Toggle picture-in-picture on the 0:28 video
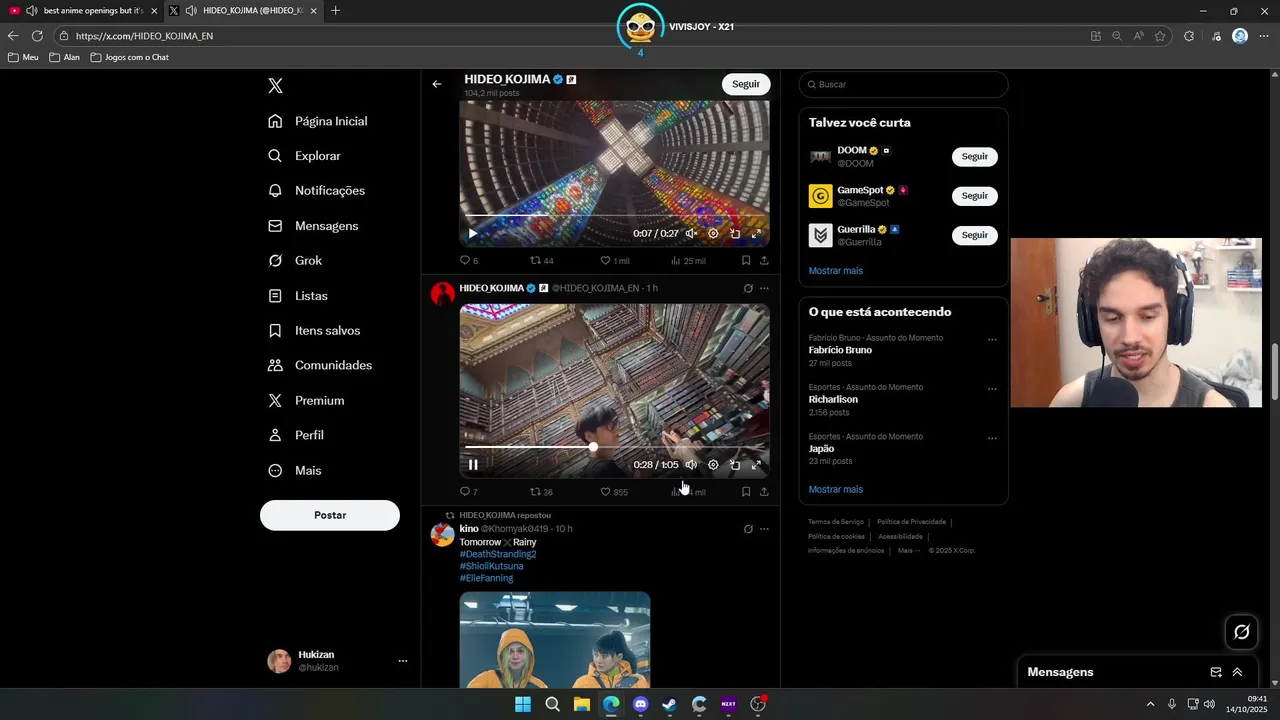Viewport: 1280px width, 720px height. [735, 464]
